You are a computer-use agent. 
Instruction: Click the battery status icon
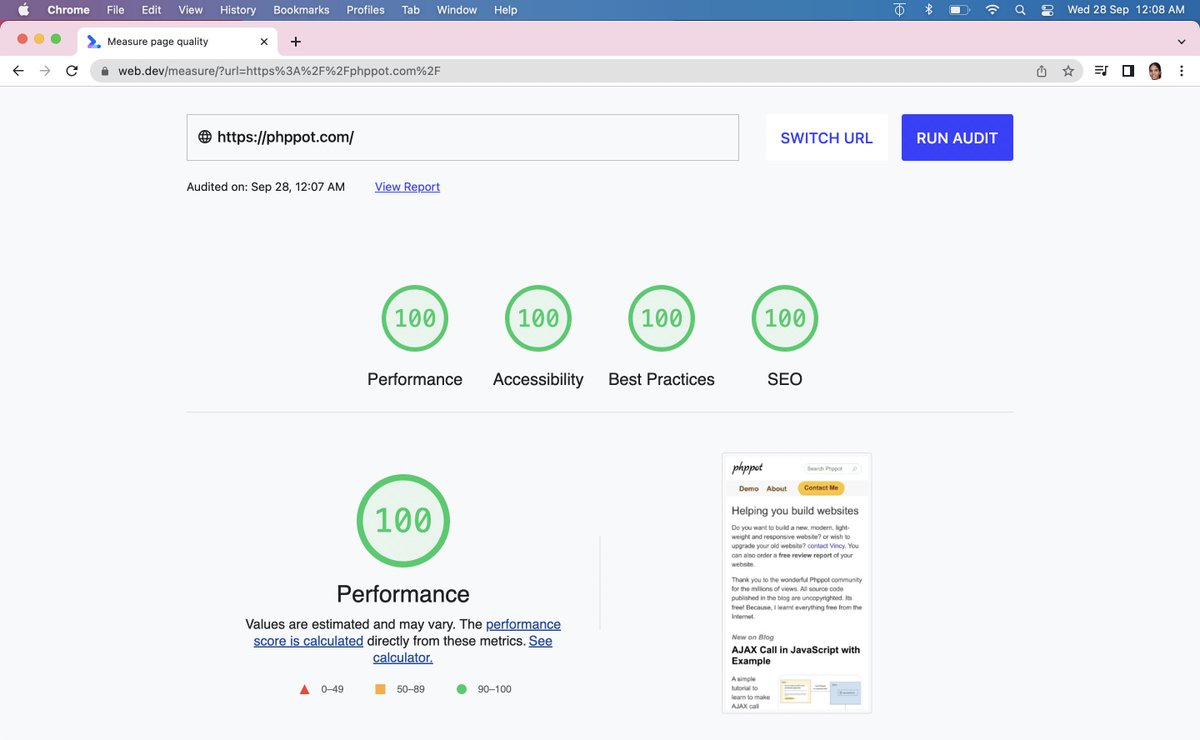pyautogui.click(x=960, y=10)
